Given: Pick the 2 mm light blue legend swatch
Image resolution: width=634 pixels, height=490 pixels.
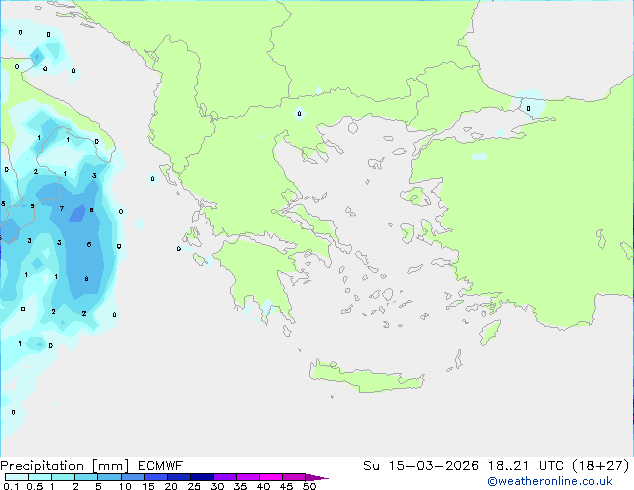Looking at the screenshot, I should coord(87,477).
